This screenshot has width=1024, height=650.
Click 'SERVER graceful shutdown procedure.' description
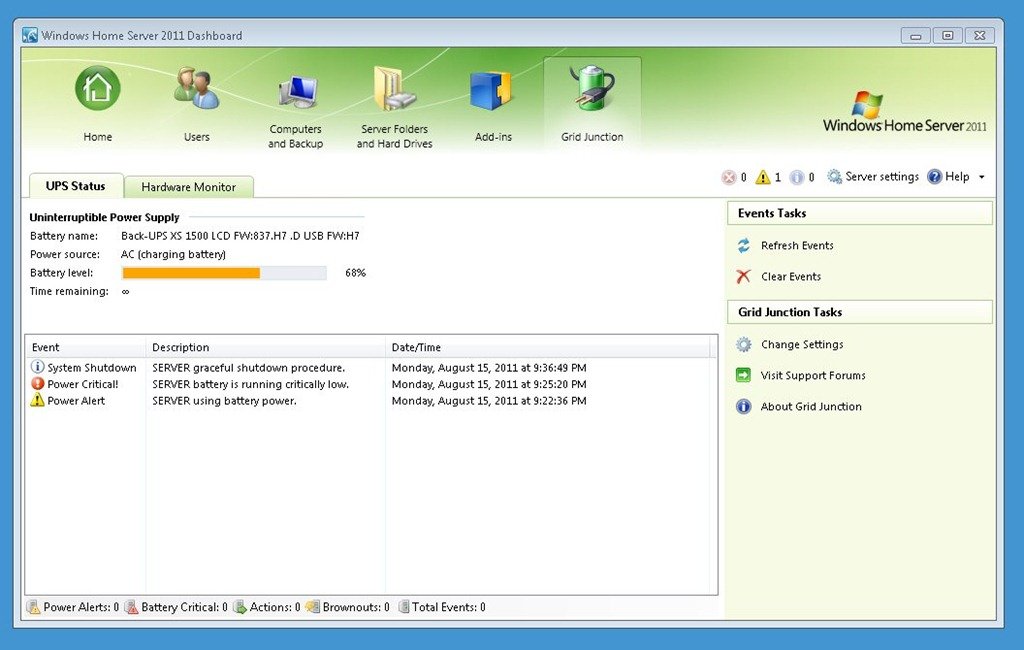[249, 368]
